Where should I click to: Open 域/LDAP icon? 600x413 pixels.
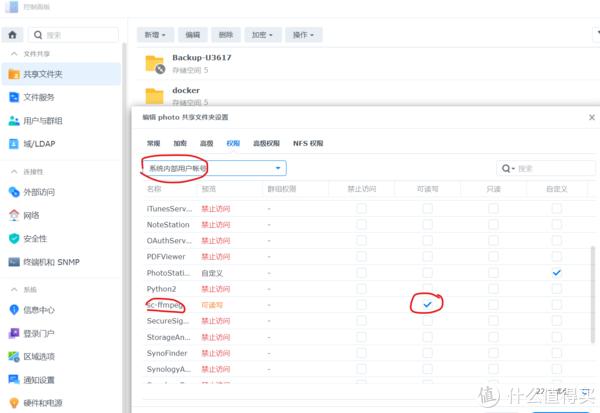(x=14, y=144)
